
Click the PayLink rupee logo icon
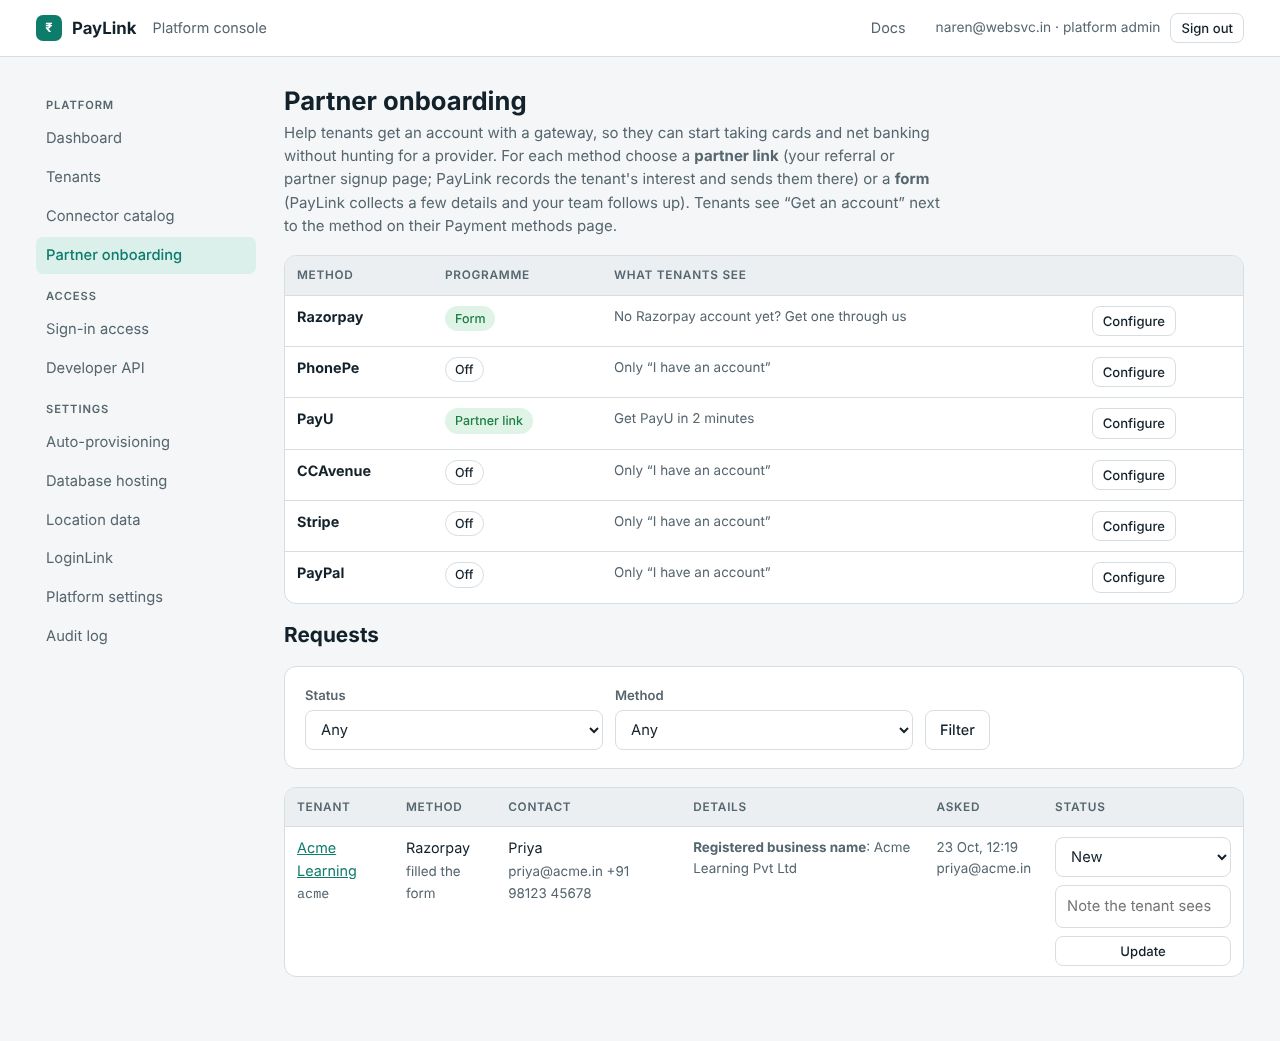coord(49,28)
